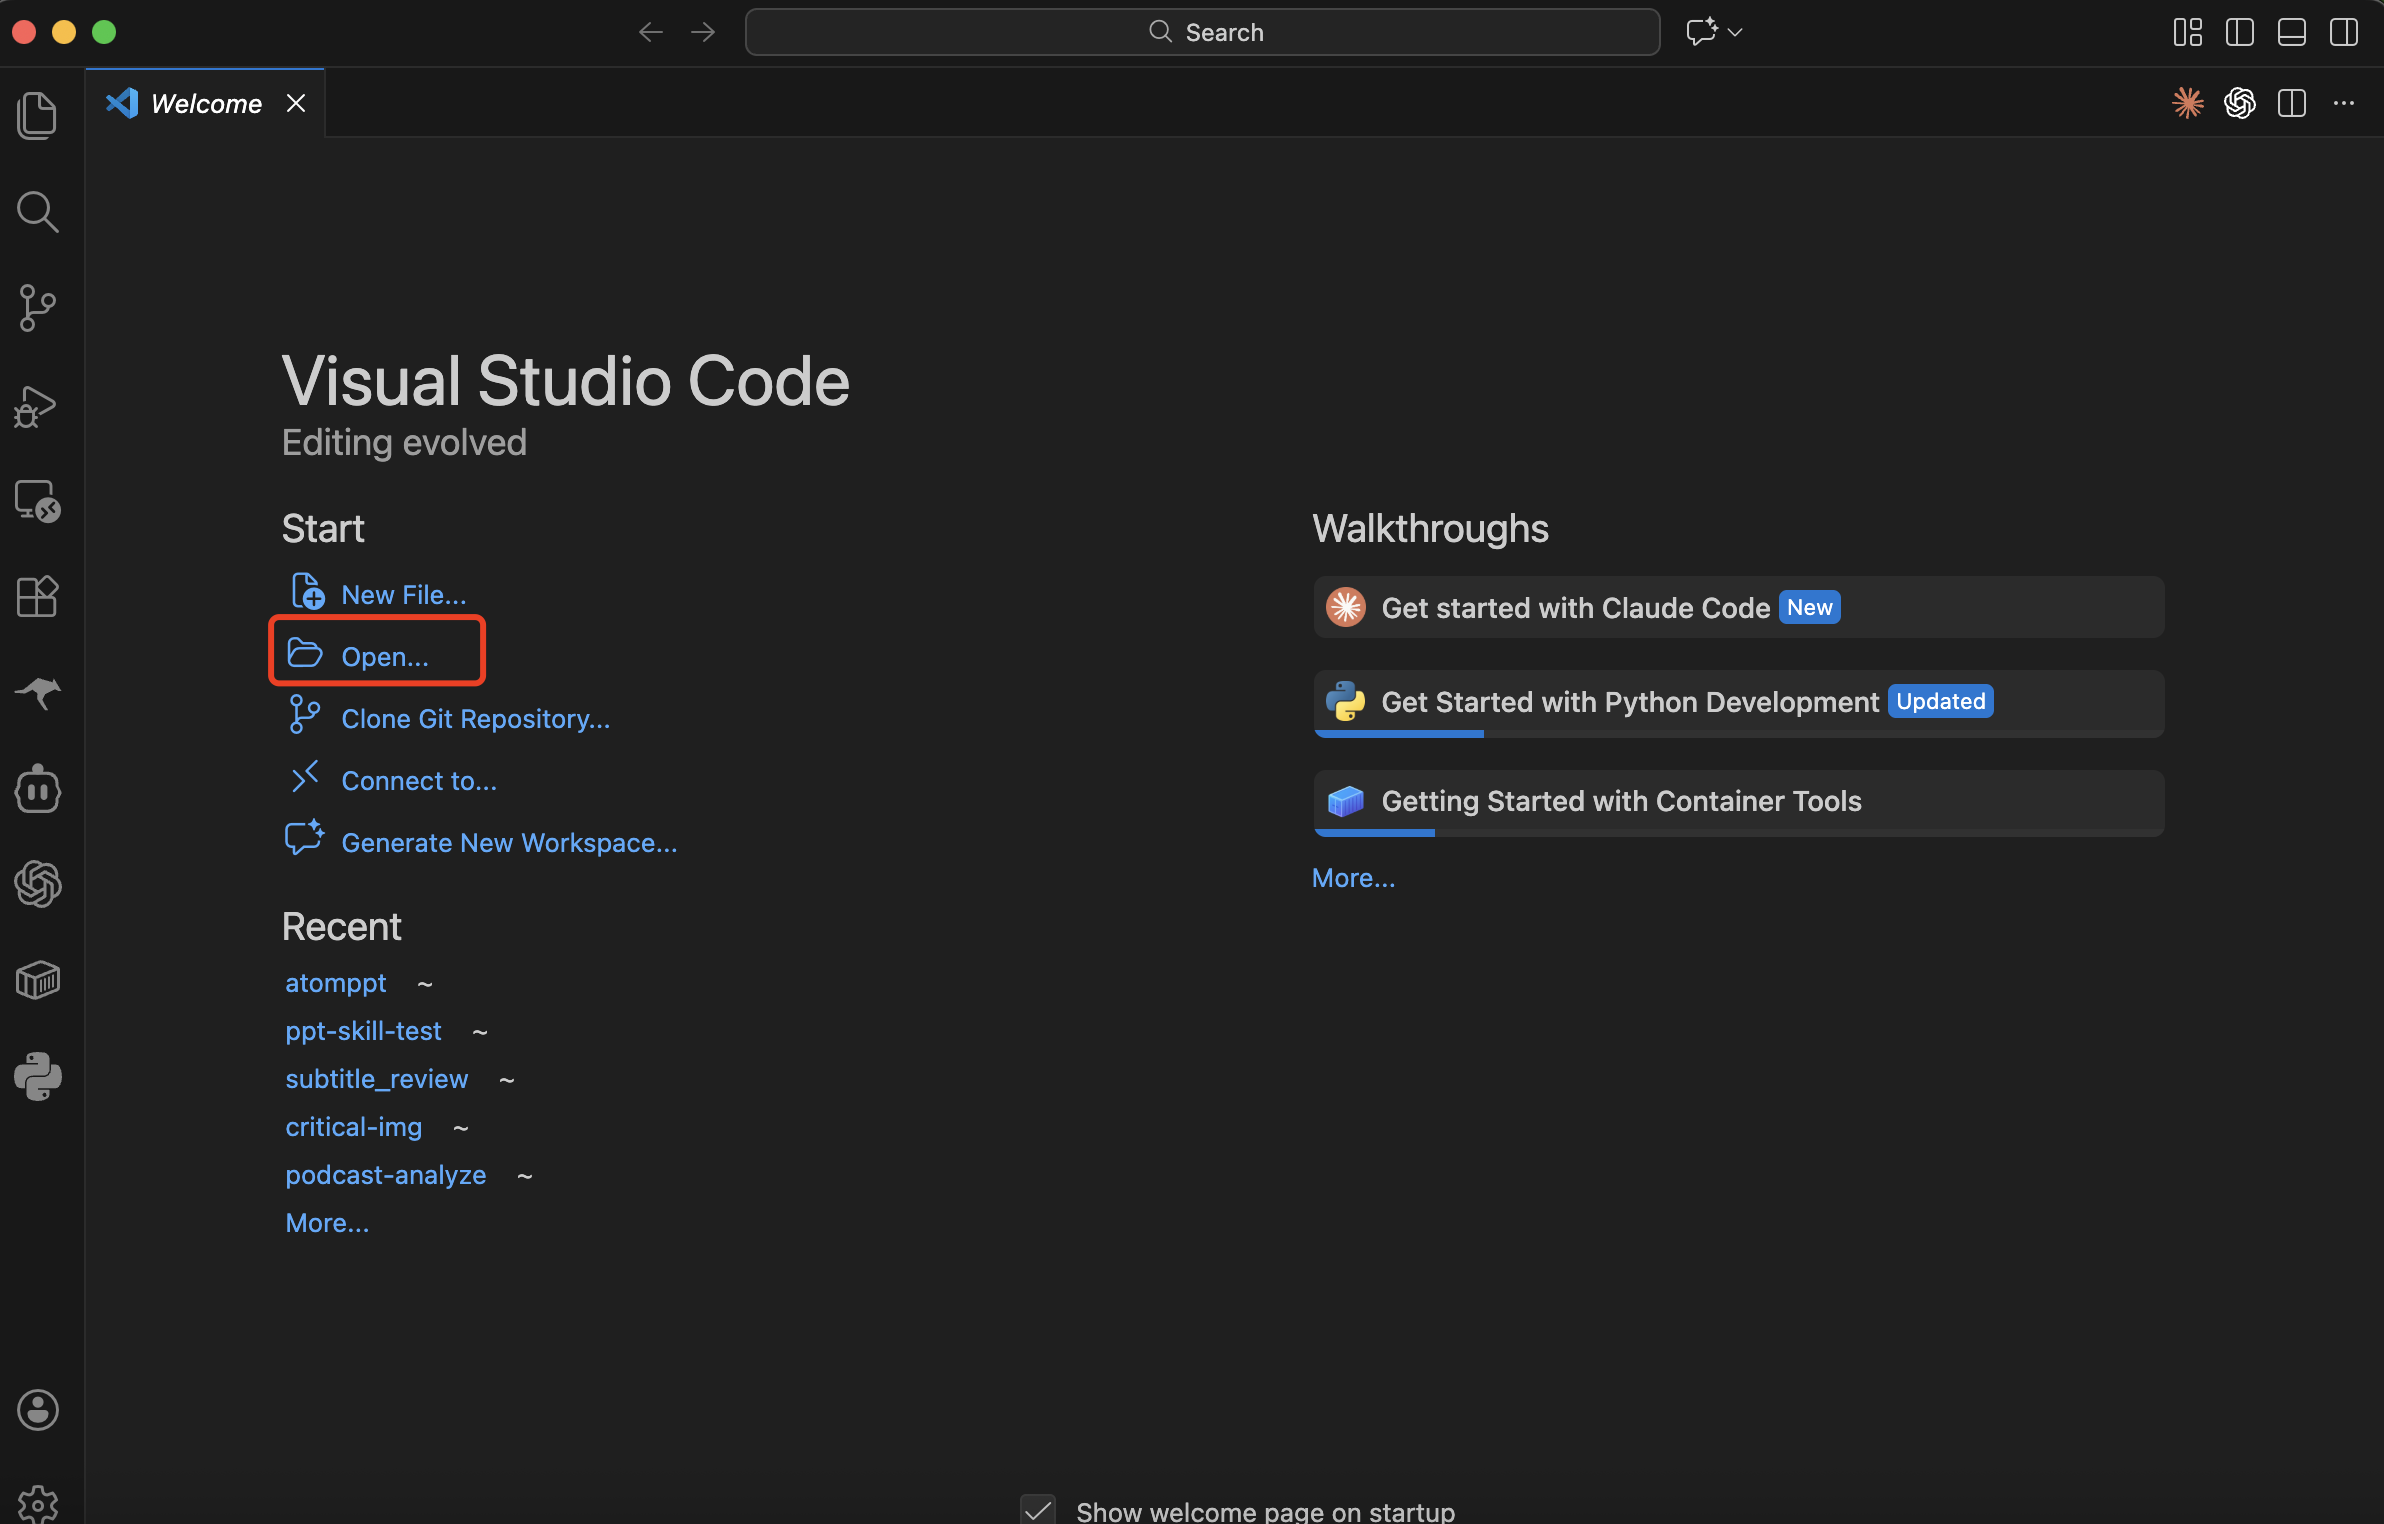Click the Claude Code icon in editor toolbar
This screenshot has width=2384, height=1524.
click(2188, 103)
